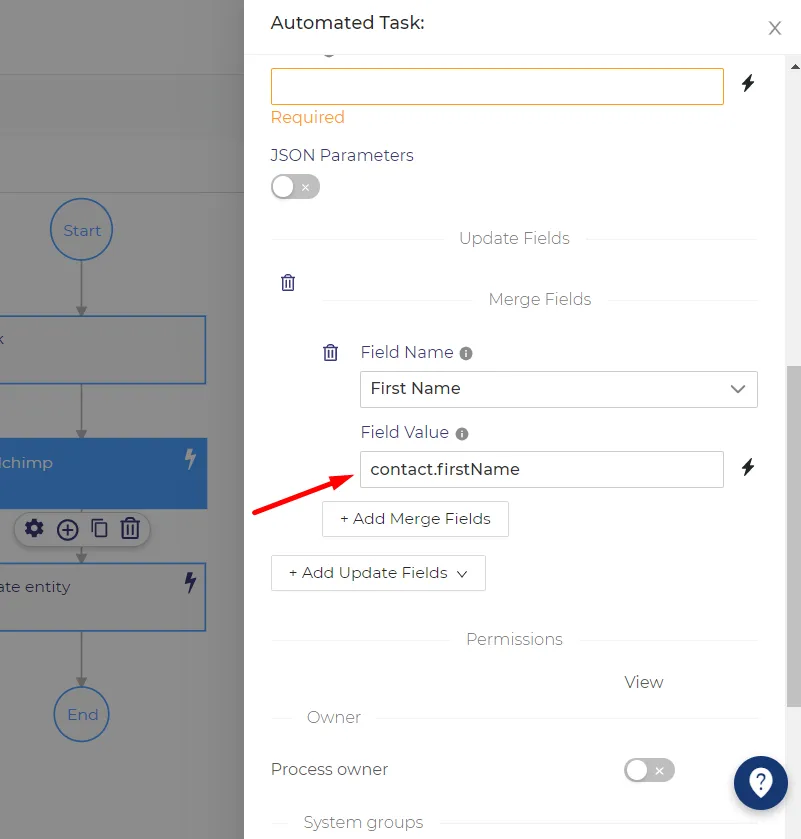
Task: Delete the Update Fields group with the trash icon
Action: [288, 283]
